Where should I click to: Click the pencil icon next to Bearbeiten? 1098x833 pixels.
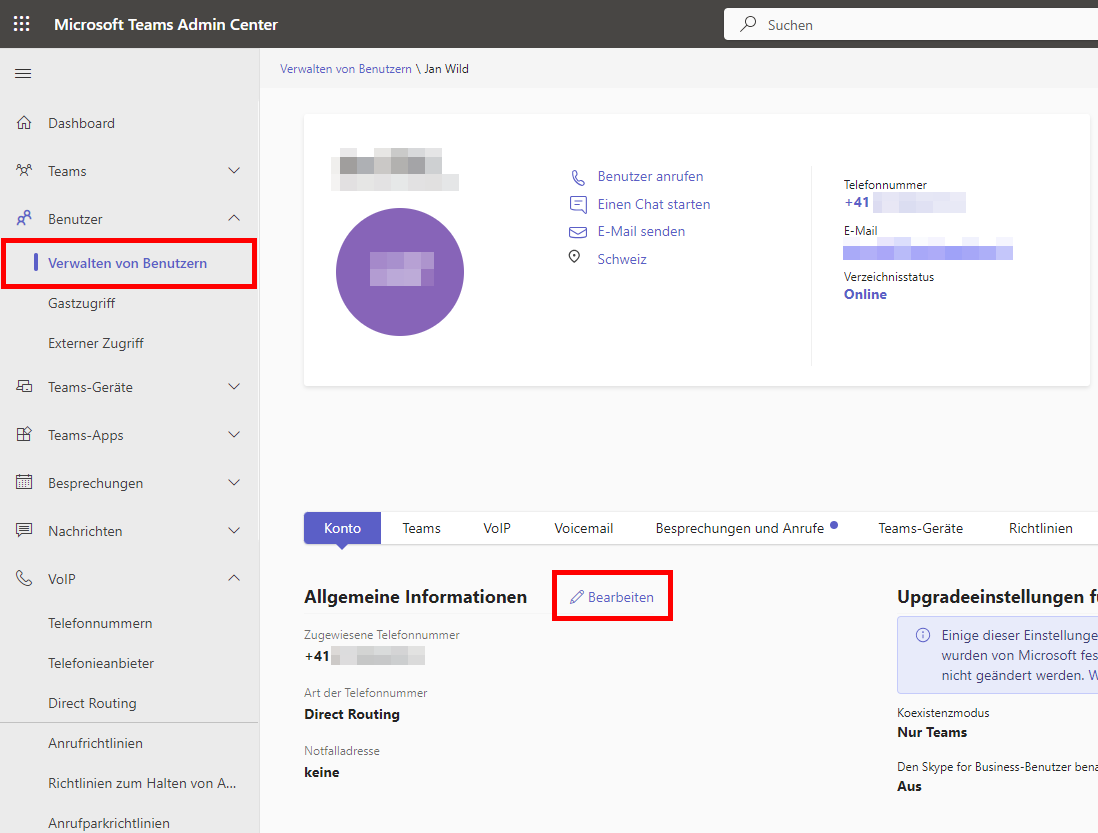point(576,597)
